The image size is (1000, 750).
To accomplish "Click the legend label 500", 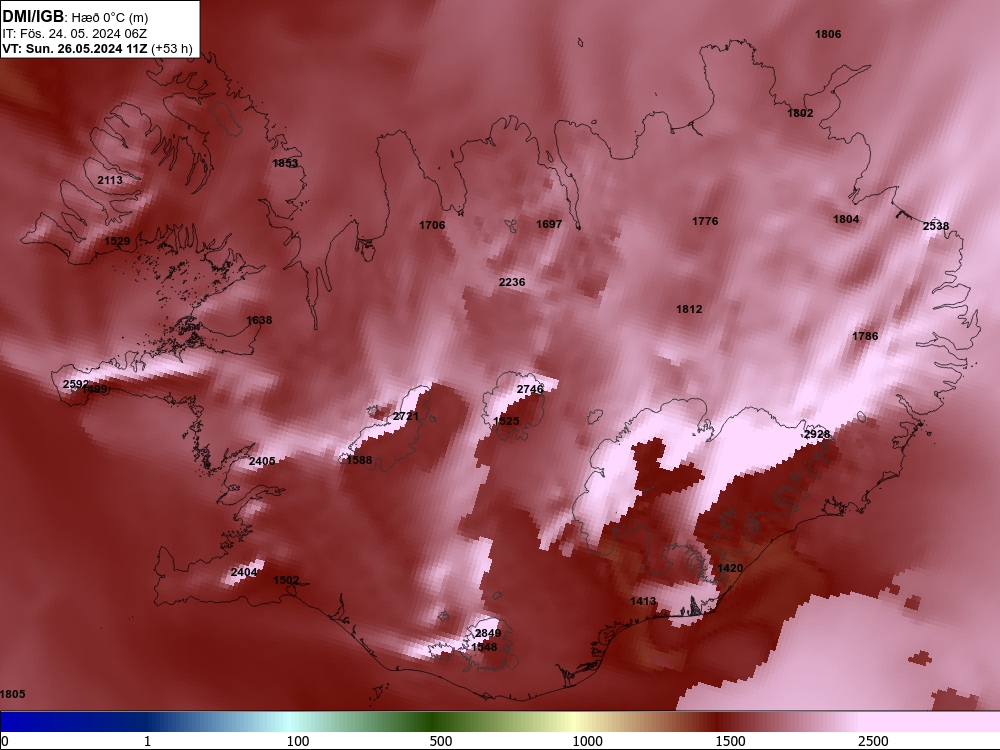I will (x=441, y=741).
